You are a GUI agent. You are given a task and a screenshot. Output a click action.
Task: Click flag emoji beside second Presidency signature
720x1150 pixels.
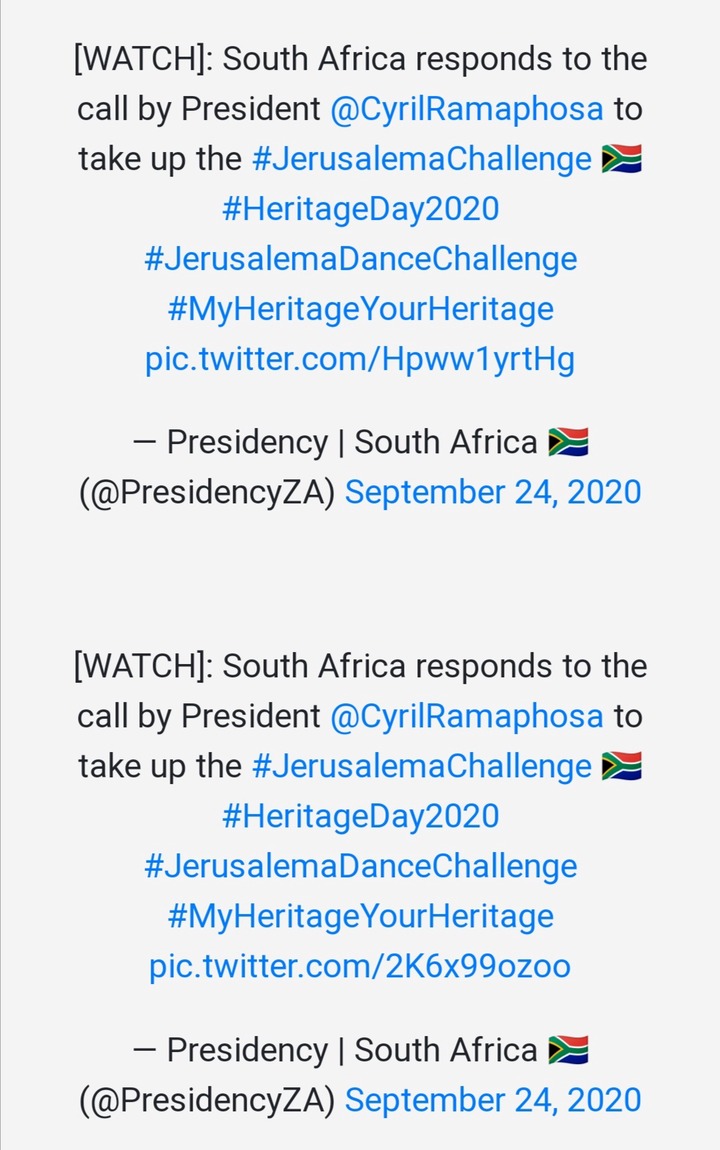[568, 1050]
